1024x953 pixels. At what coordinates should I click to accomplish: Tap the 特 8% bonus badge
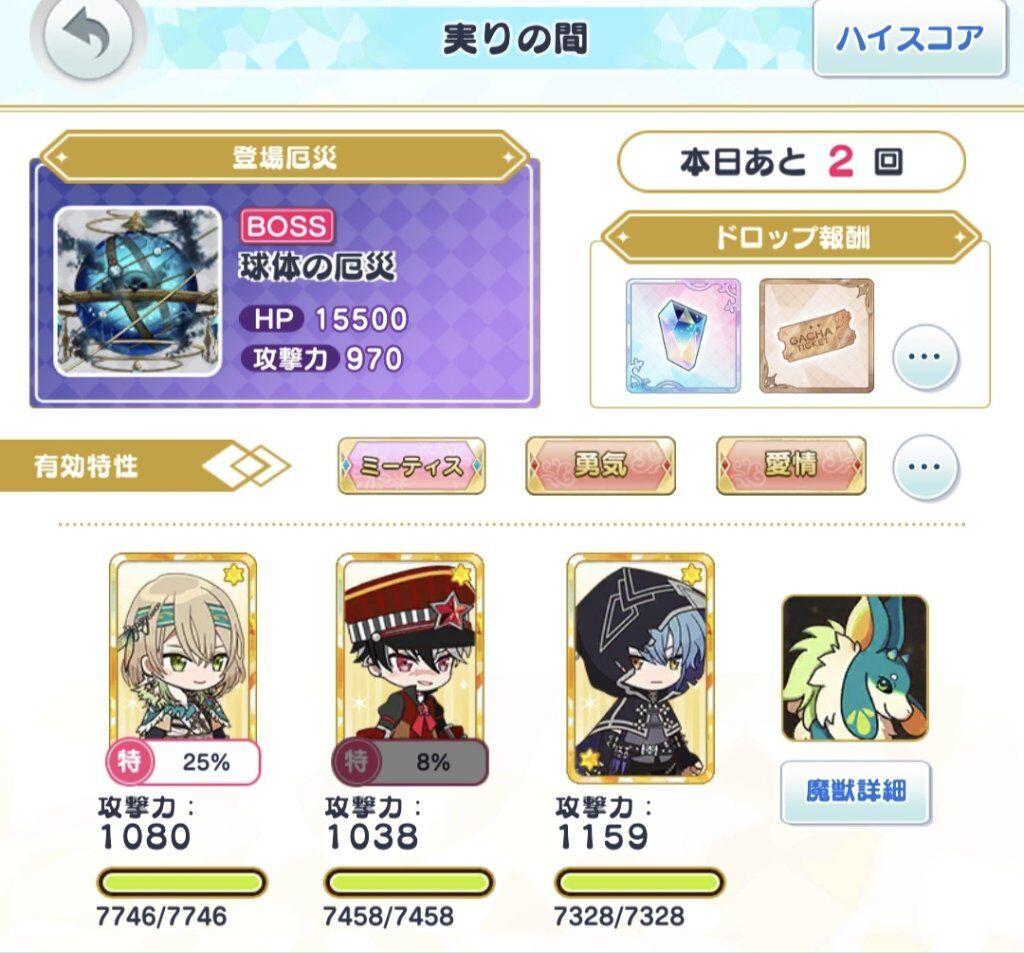click(x=409, y=762)
